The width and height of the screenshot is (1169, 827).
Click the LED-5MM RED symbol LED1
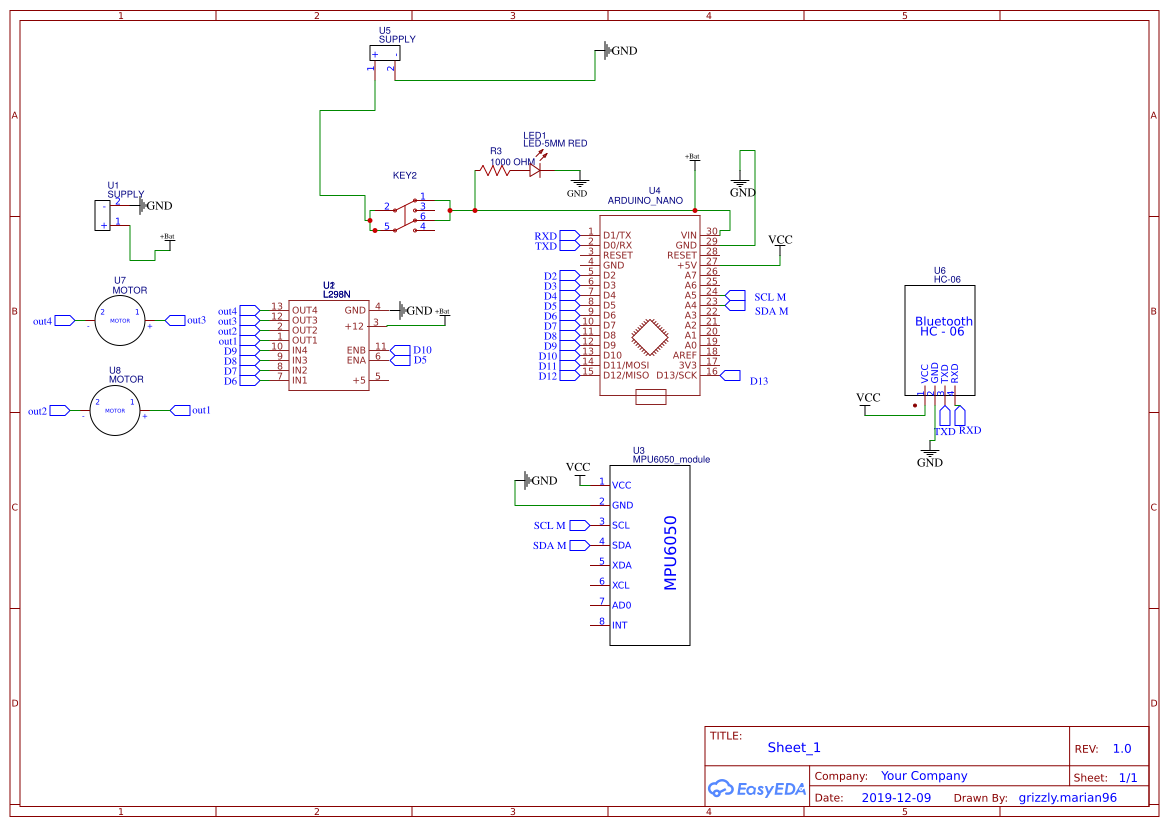coord(533,170)
